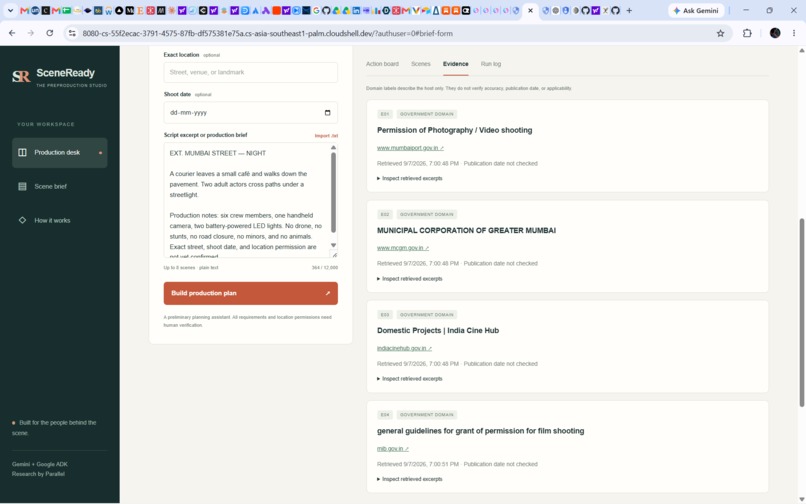Image resolution: width=806 pixels, height=504 pixels.
Task: Reload the current page
Action: [x=49, y=33]
